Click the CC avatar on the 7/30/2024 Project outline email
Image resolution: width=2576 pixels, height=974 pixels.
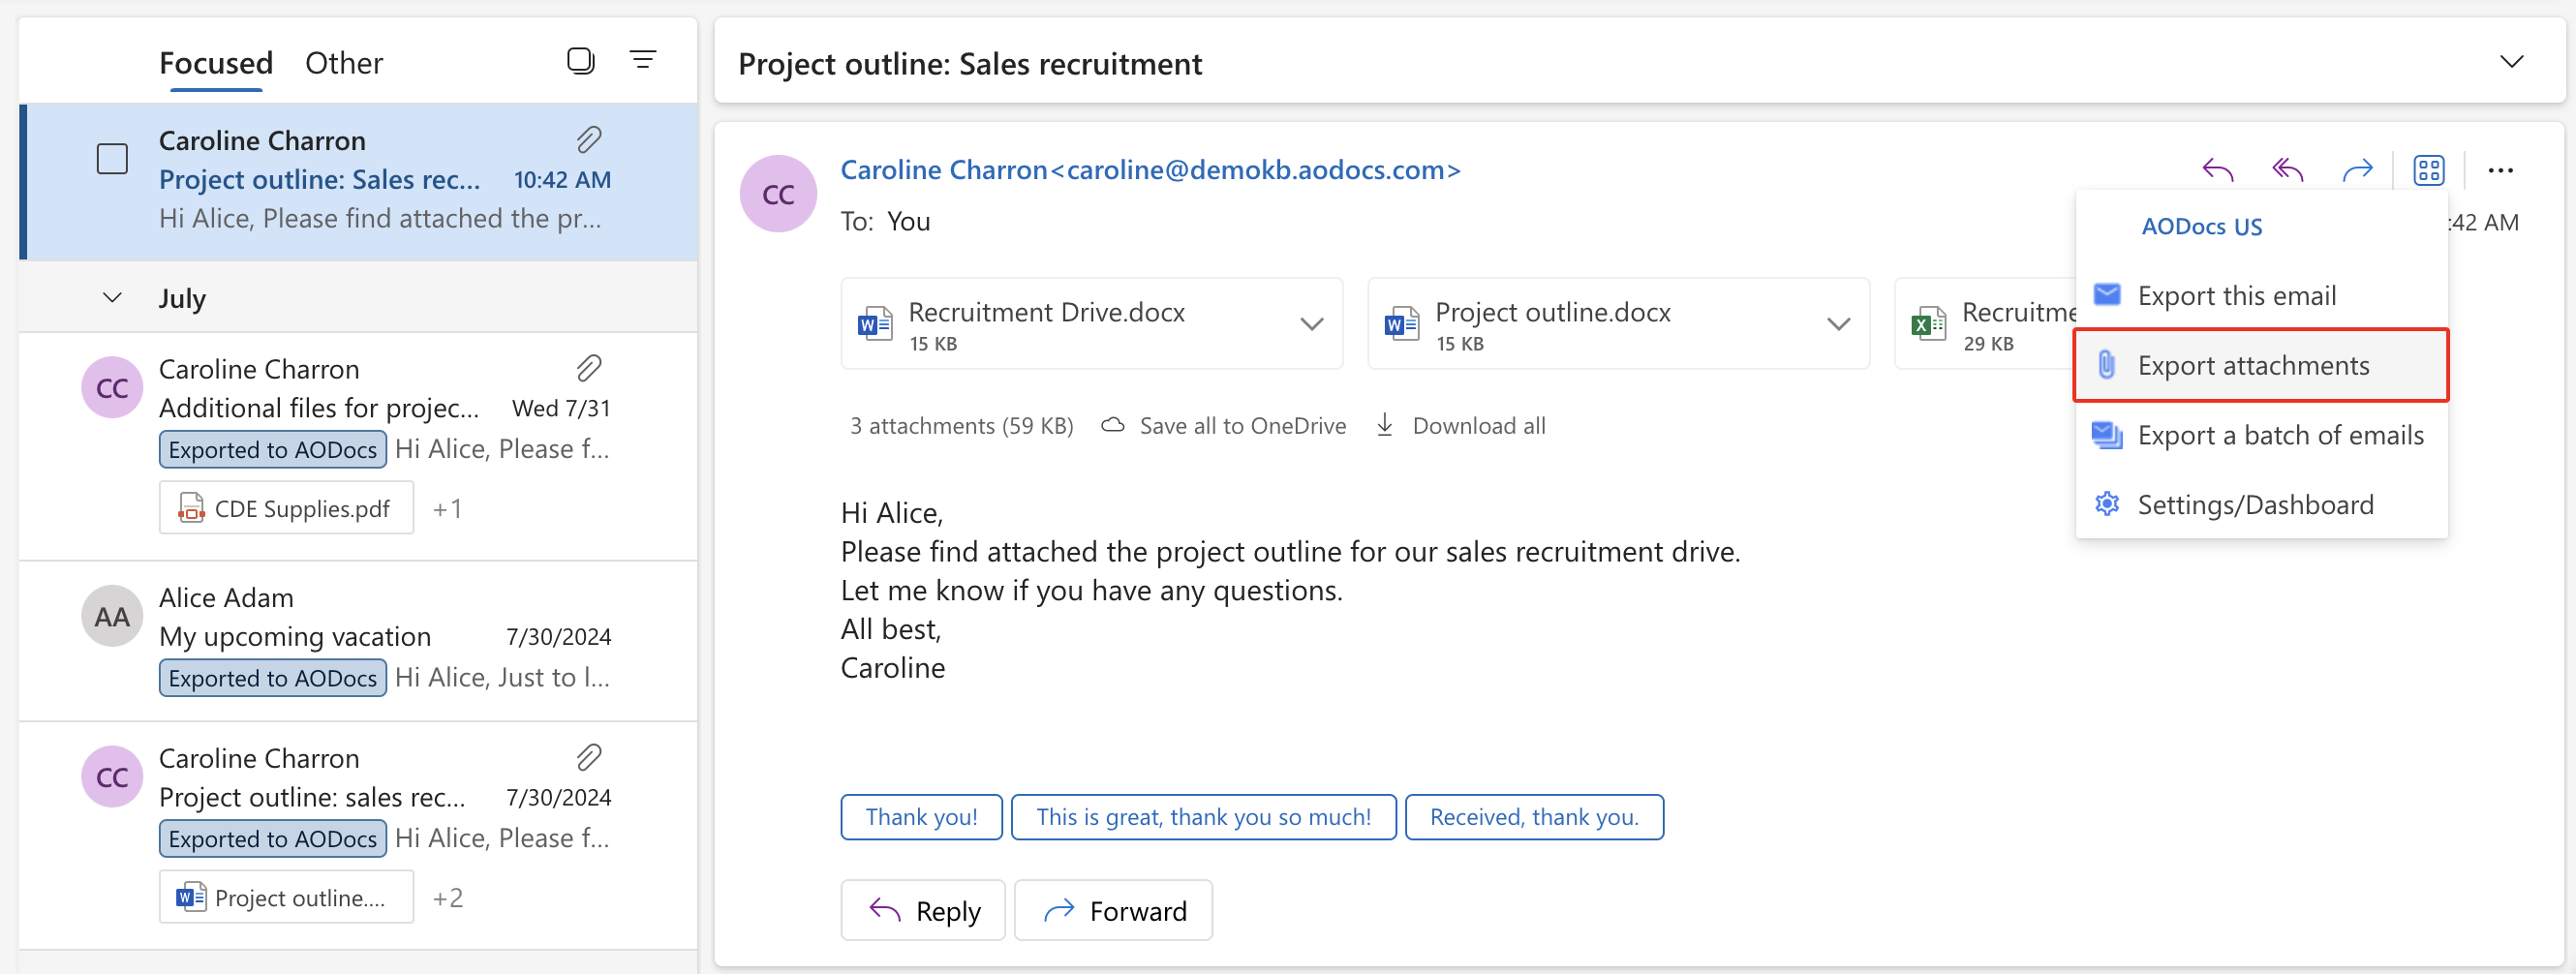coord(112,776)
